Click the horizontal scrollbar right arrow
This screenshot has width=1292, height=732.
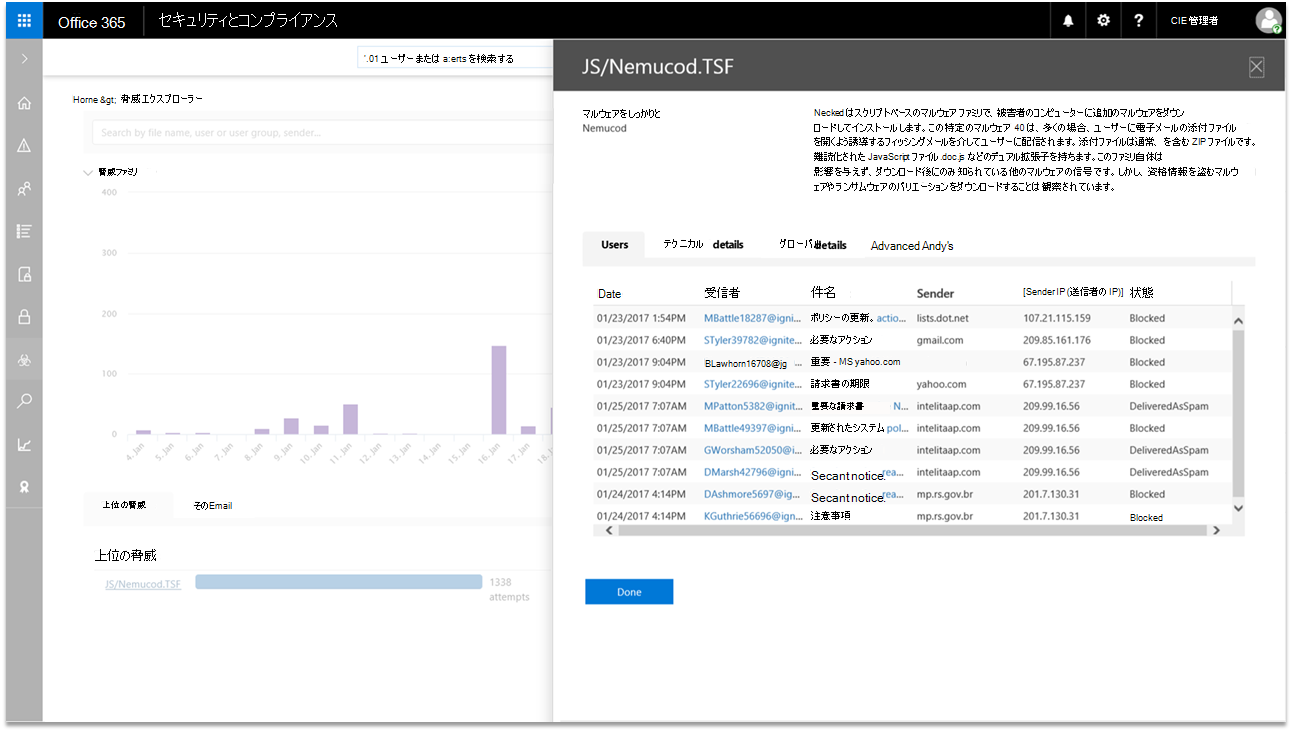point(1216,531)
